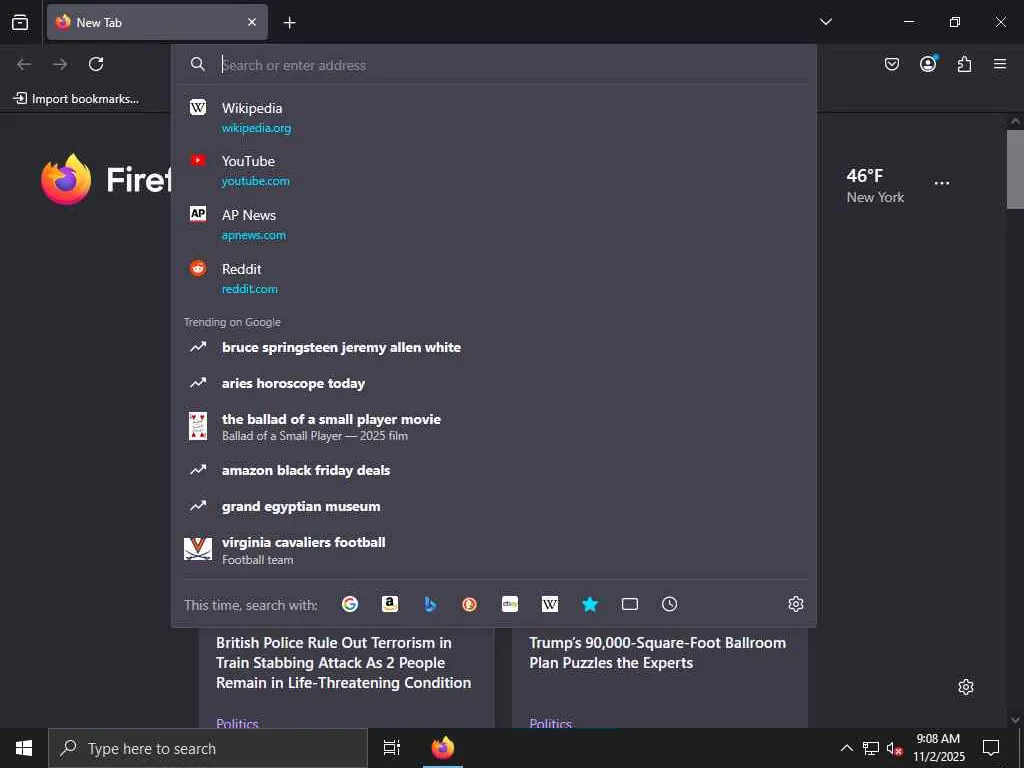Click the 46°F New York weather
Viewport: 1024px width, 768px height.
click(875, 186)
